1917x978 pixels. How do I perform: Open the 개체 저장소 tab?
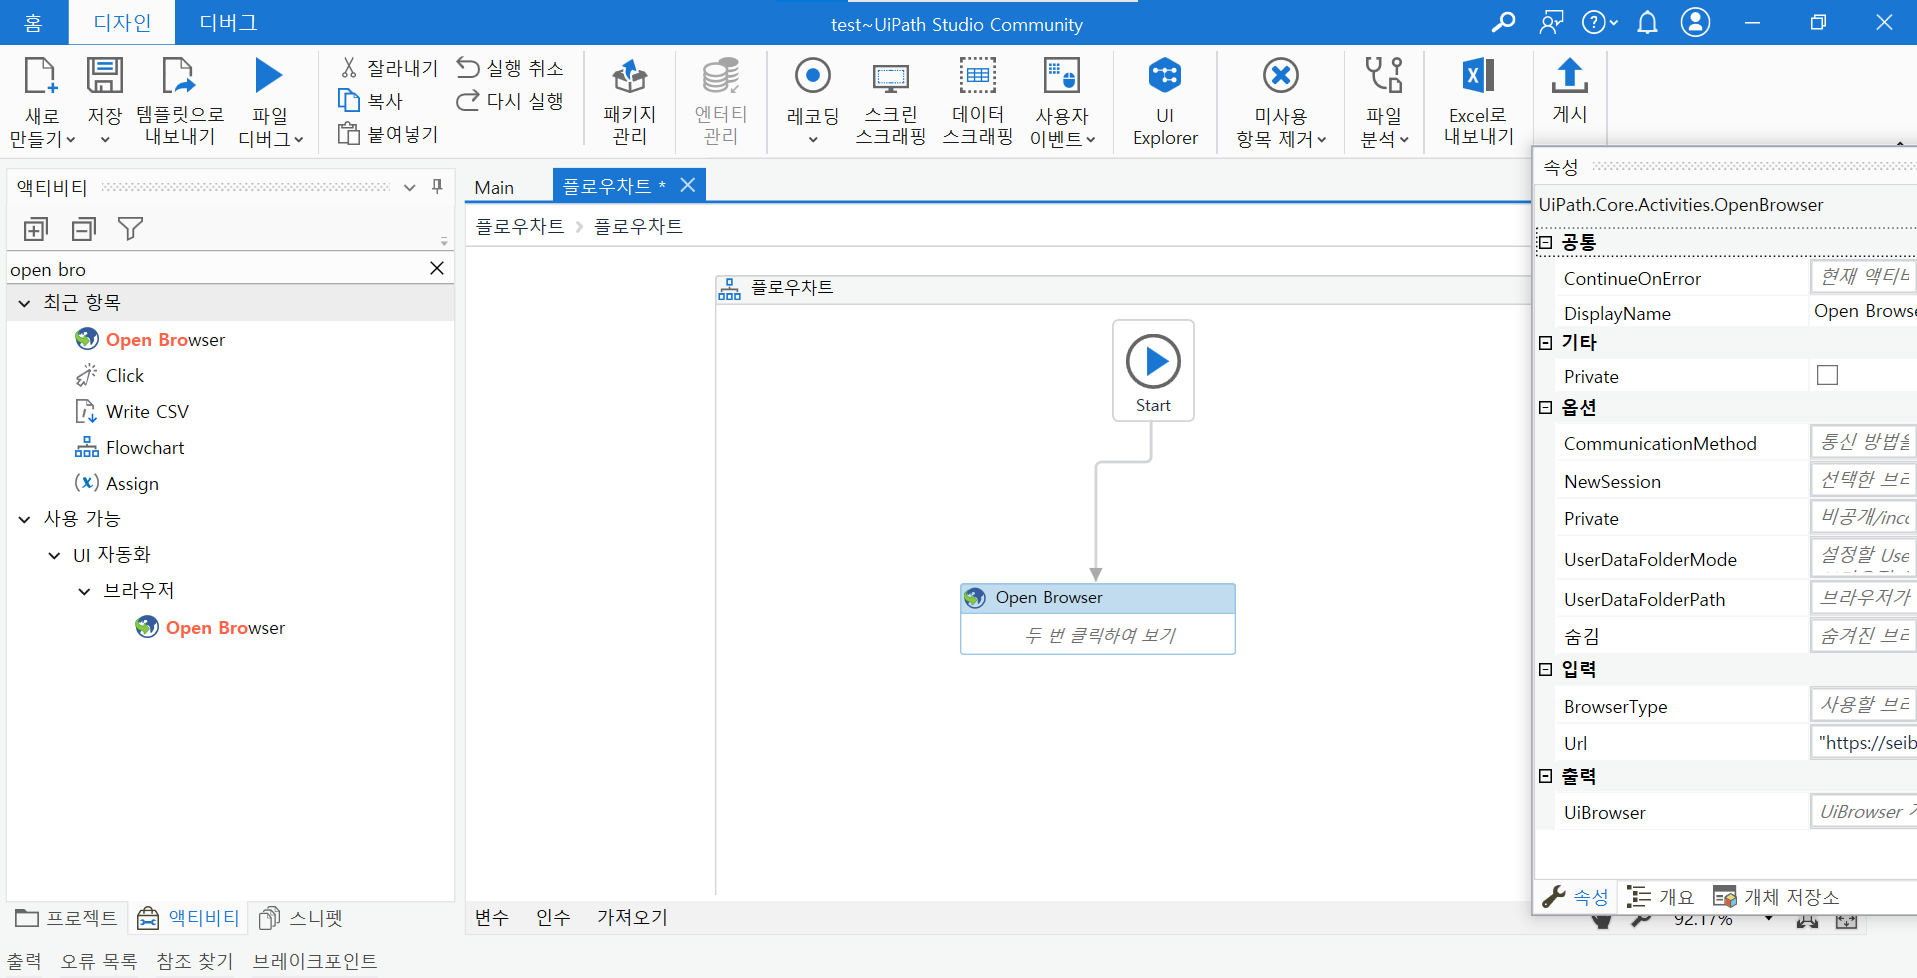pyautogui.click(x=1776, y=897)
